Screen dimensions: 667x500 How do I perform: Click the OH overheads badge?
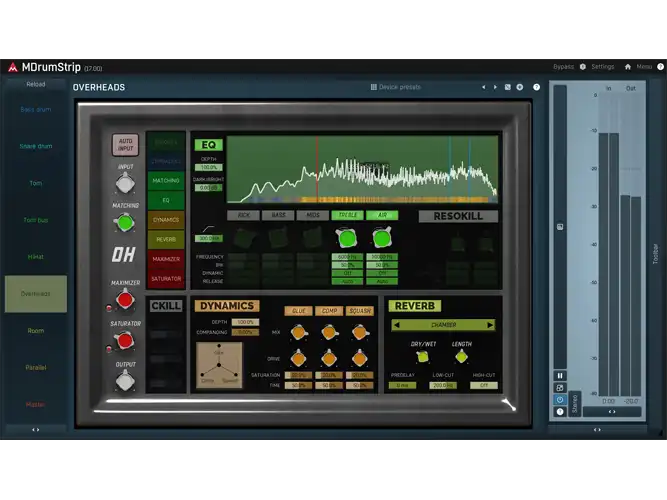click(x=124, y=254)
